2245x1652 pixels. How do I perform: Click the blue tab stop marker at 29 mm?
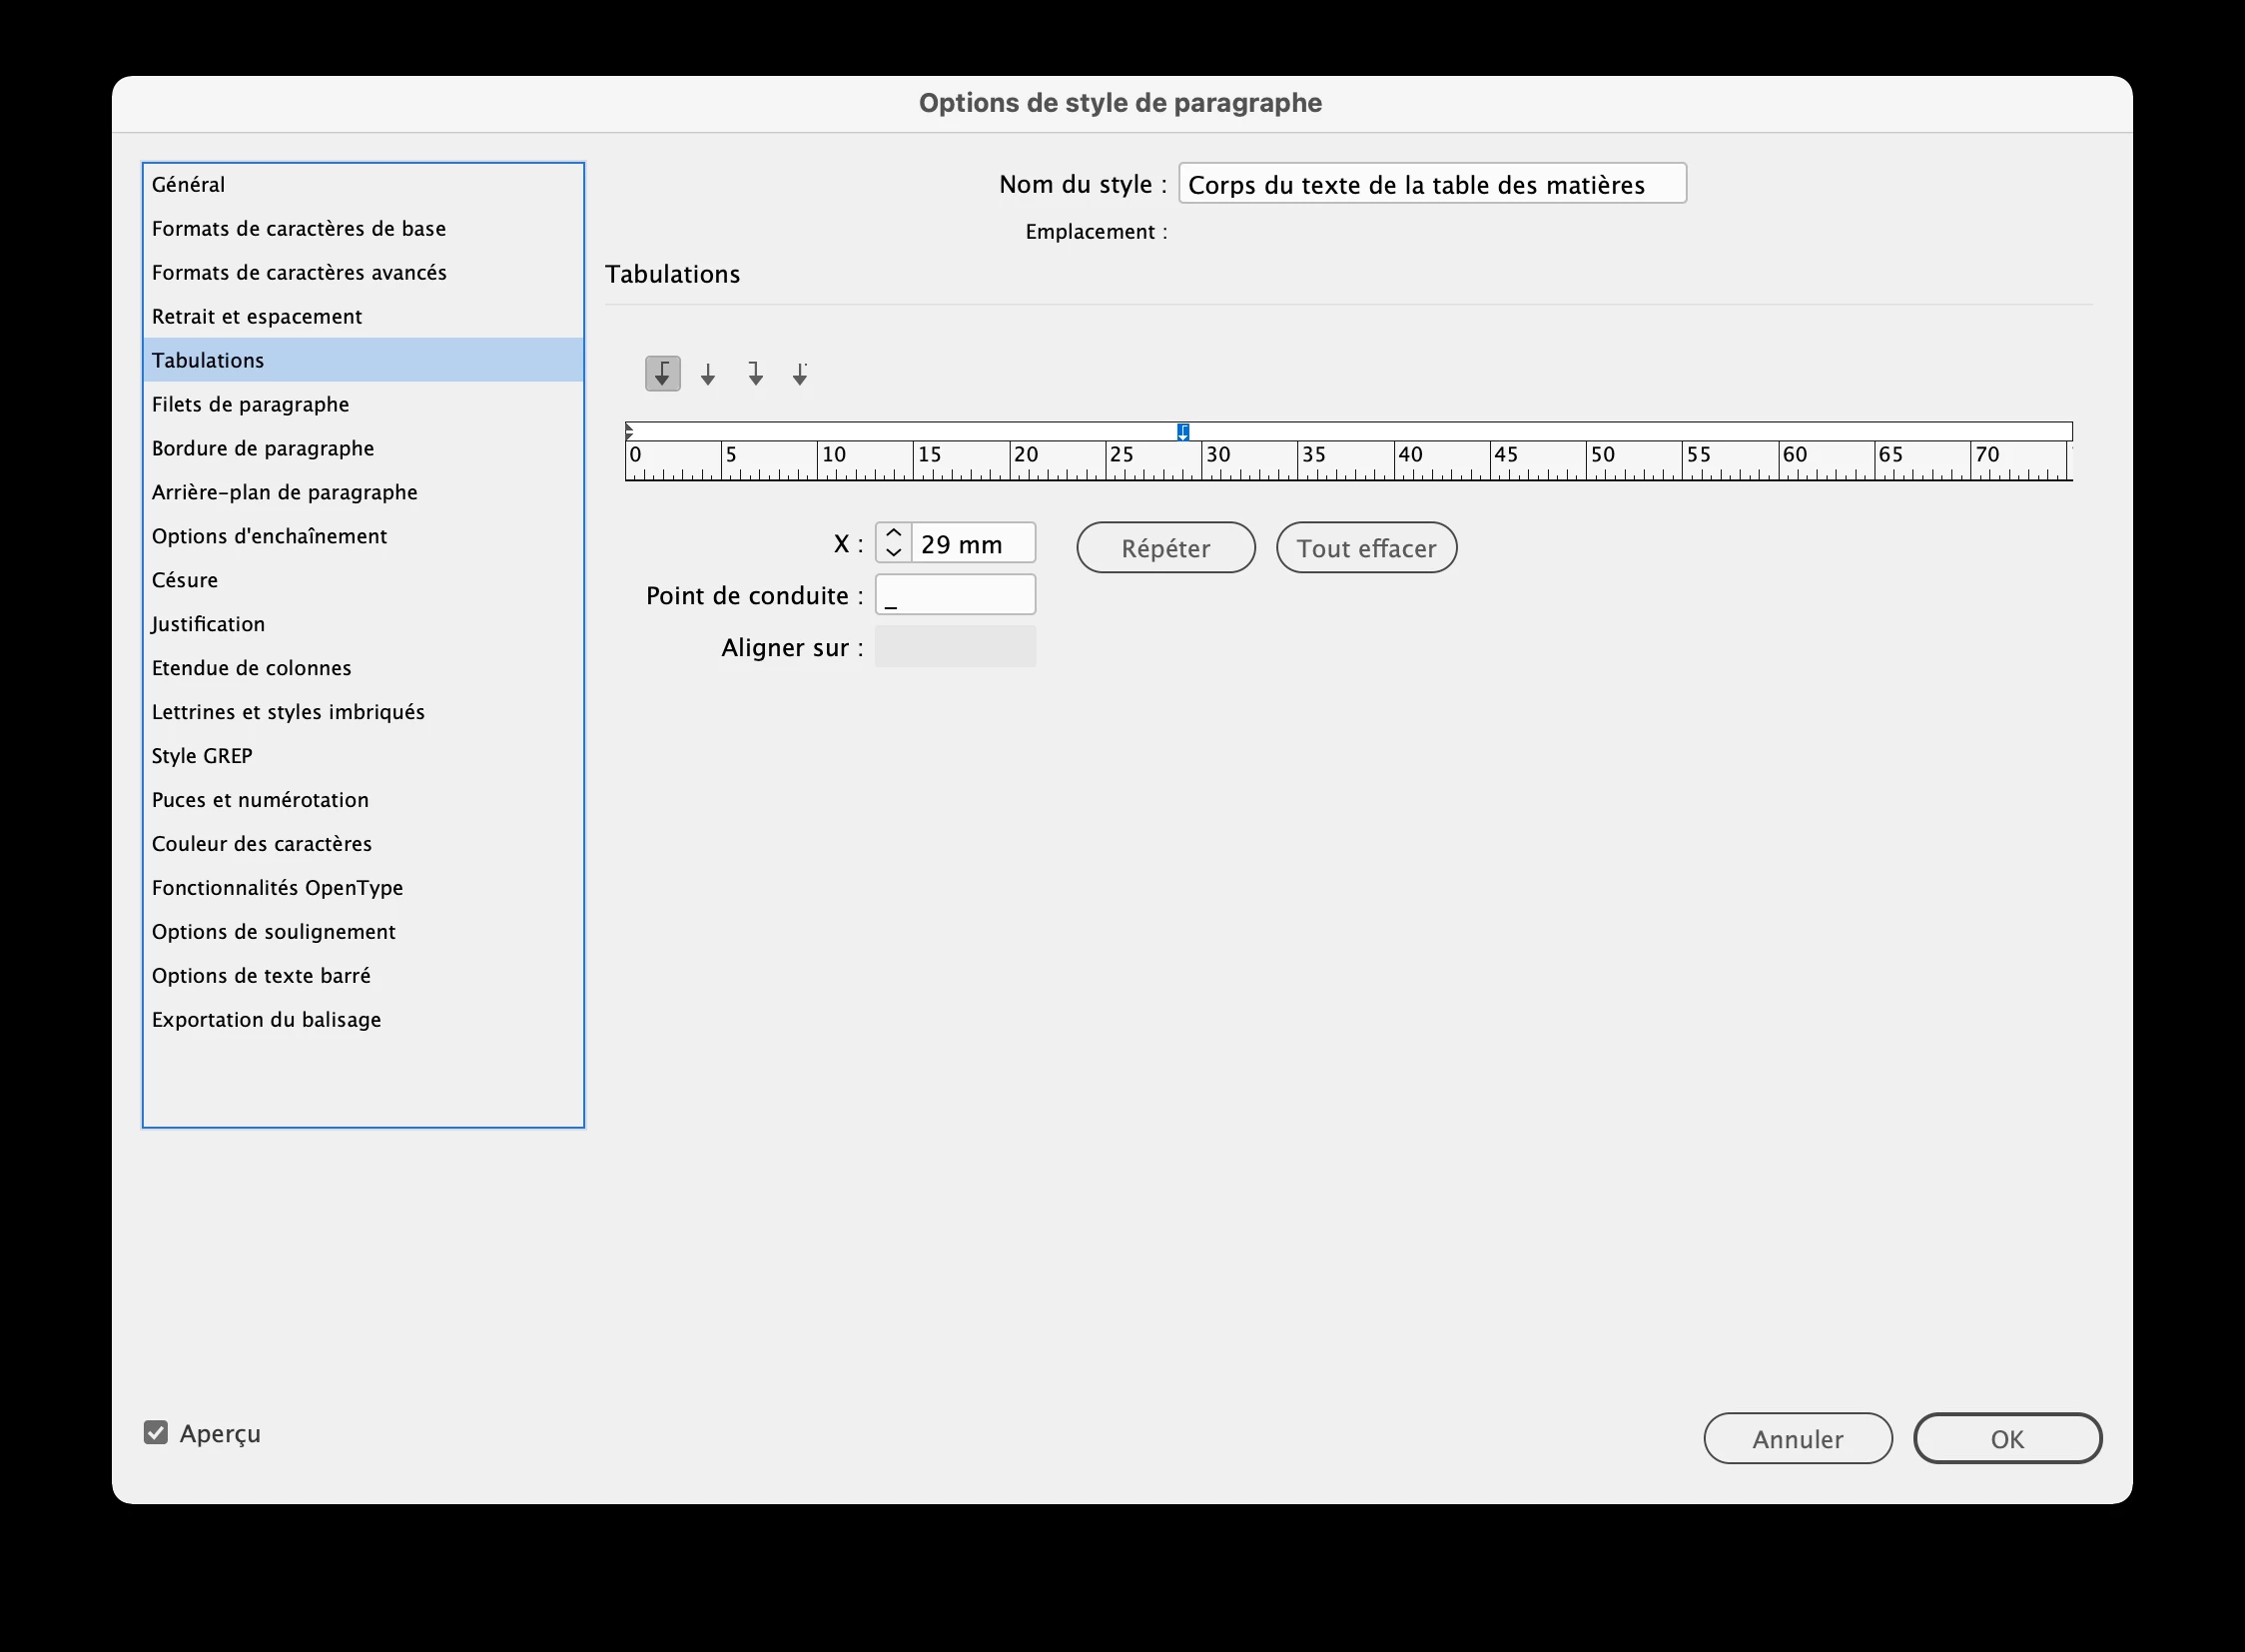pos(1183,431)
